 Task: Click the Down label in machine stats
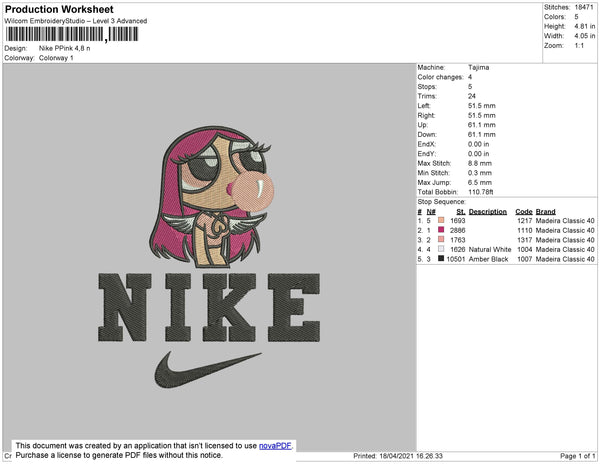pos(427,134)
